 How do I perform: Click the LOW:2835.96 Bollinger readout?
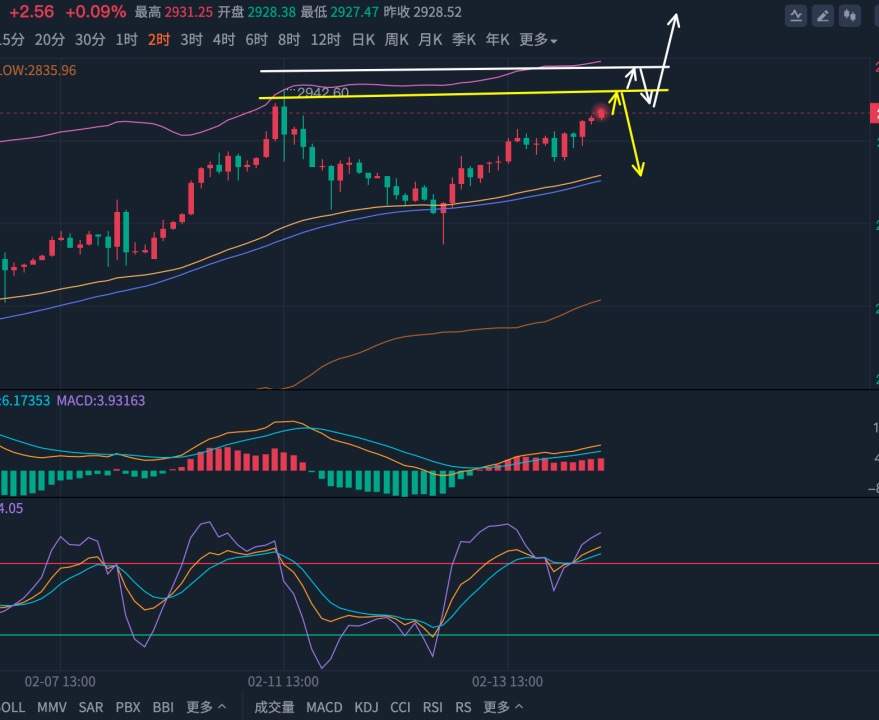38,70
